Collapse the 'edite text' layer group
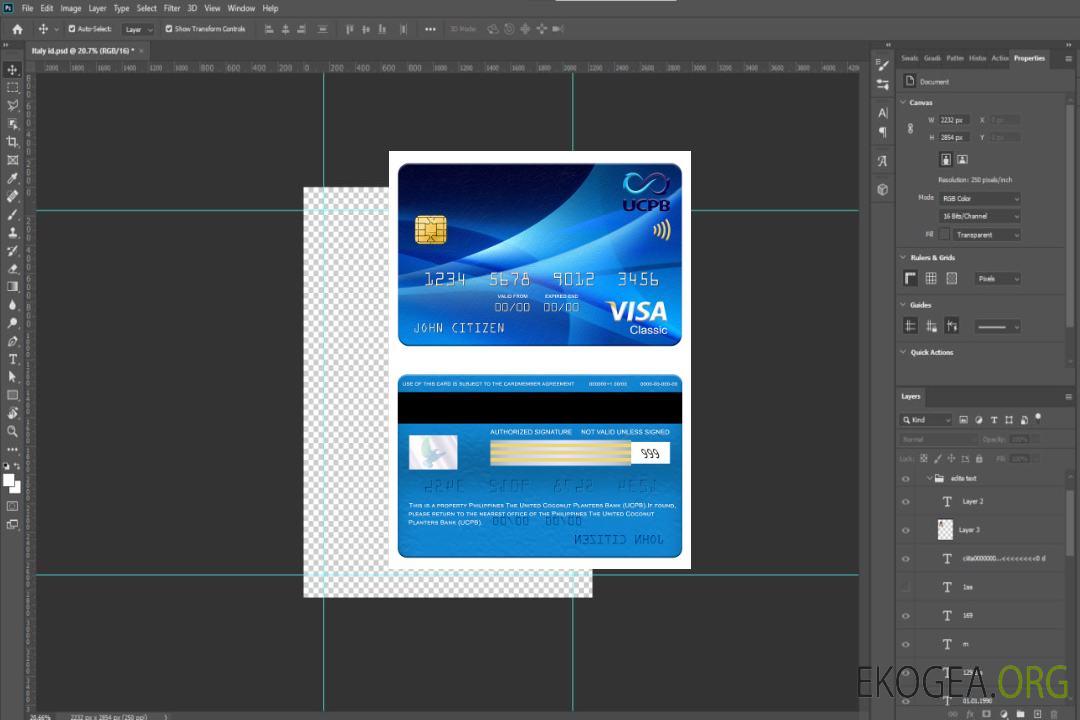 coord(929,478)
